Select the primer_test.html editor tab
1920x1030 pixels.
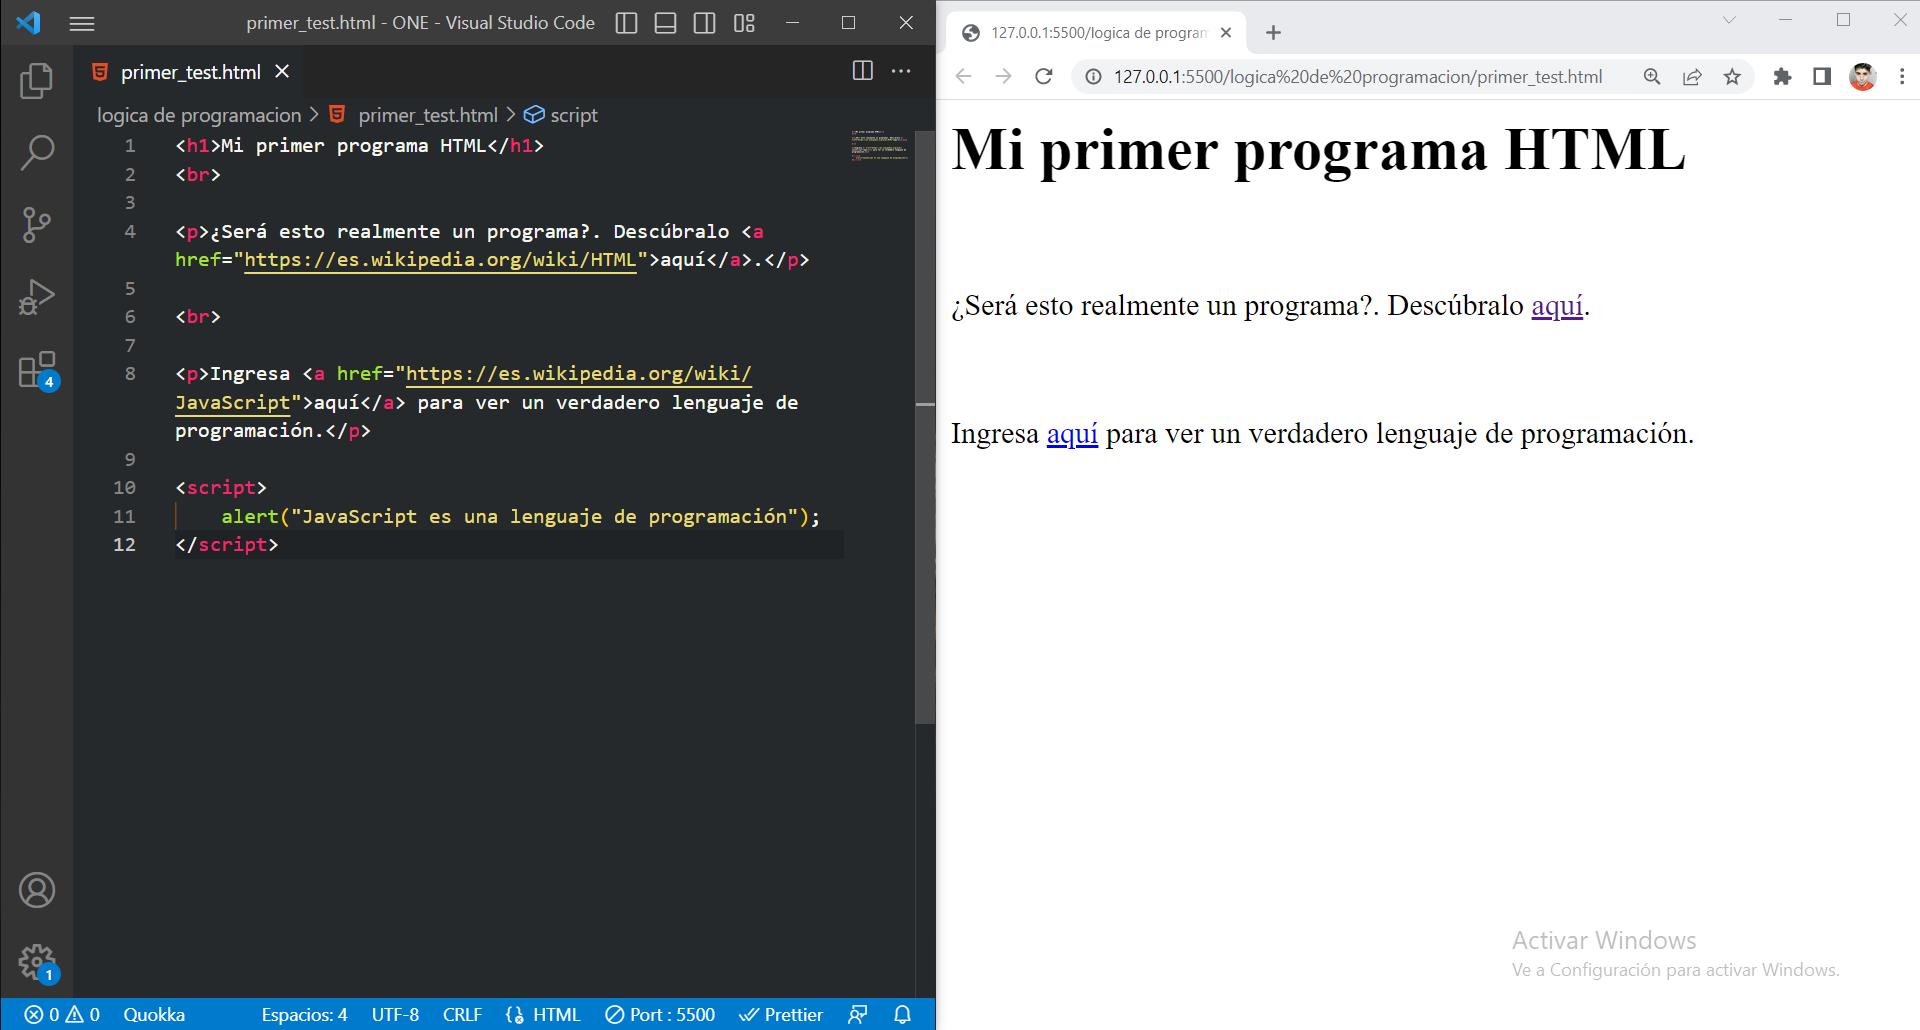[190, 72]
